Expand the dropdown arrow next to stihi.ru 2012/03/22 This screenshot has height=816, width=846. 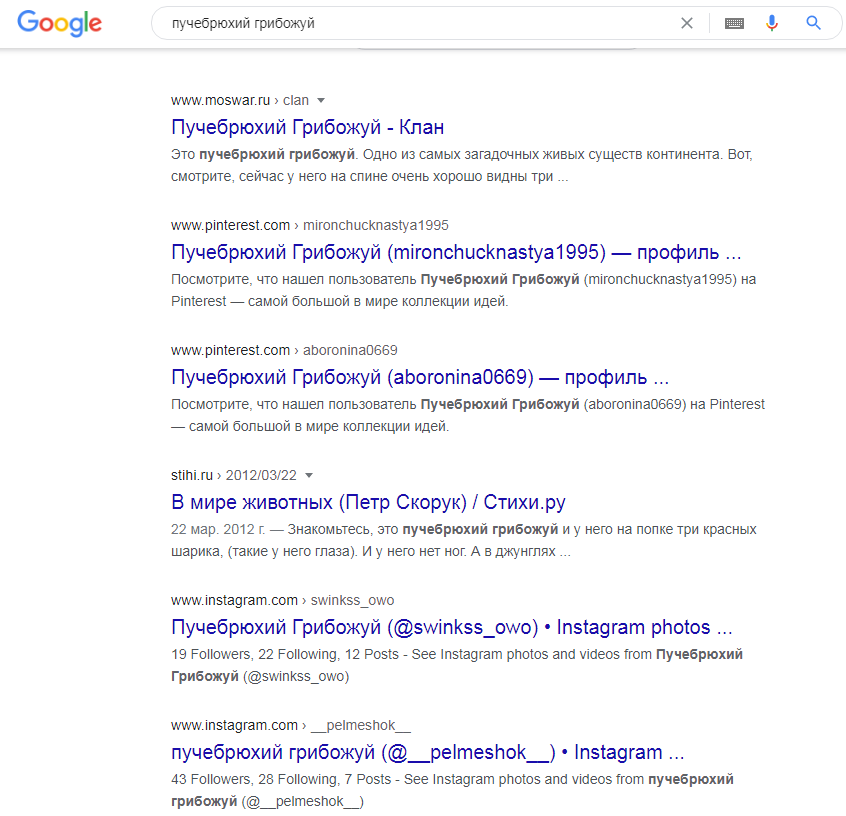pyautogui.click(x=309, y=475)
